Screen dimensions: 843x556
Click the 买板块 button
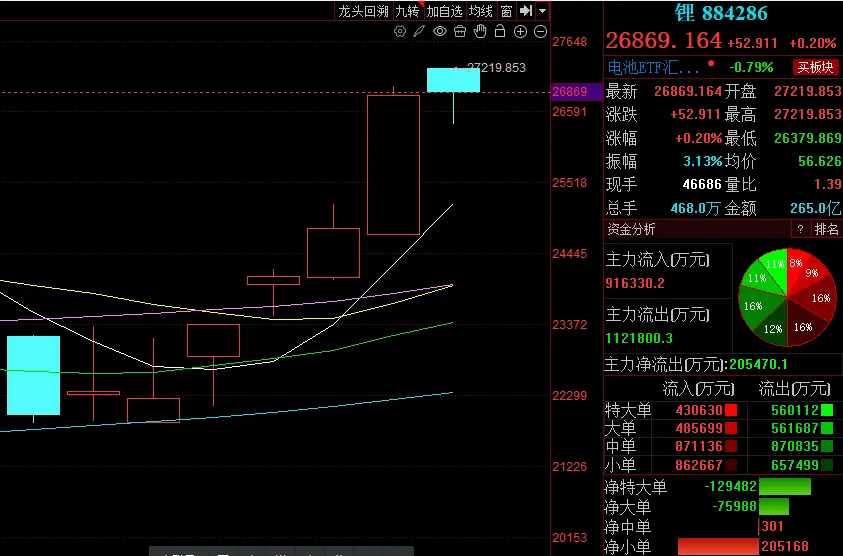click(x=815, y=67)
